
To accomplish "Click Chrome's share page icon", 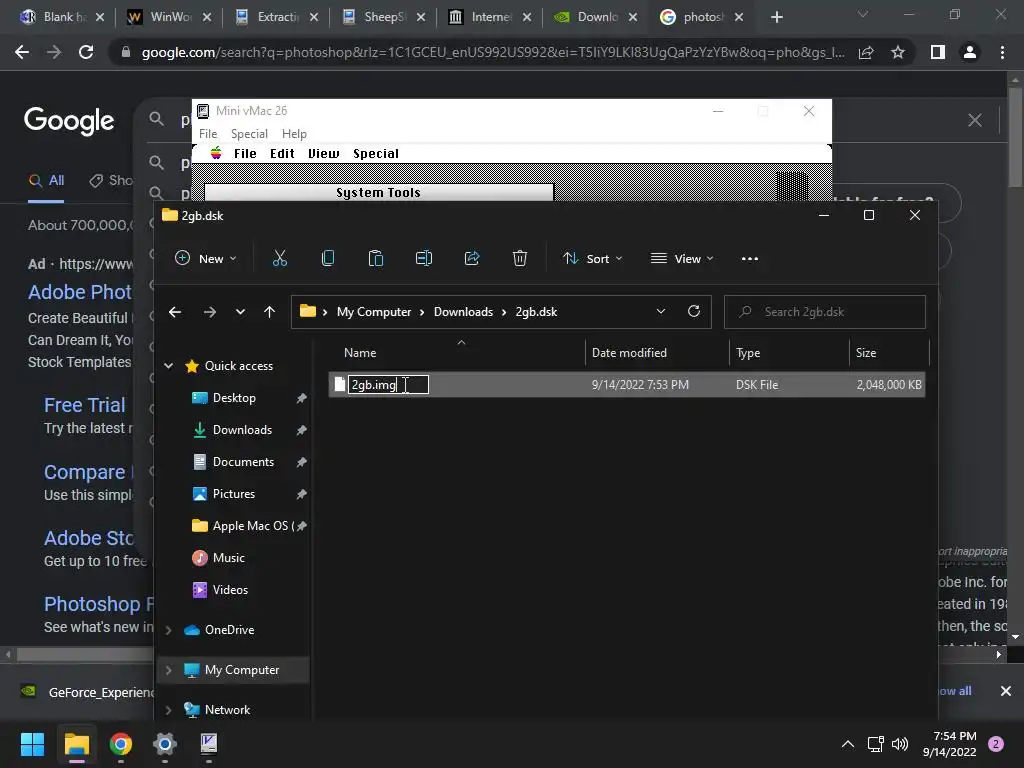I will (866, 52).
